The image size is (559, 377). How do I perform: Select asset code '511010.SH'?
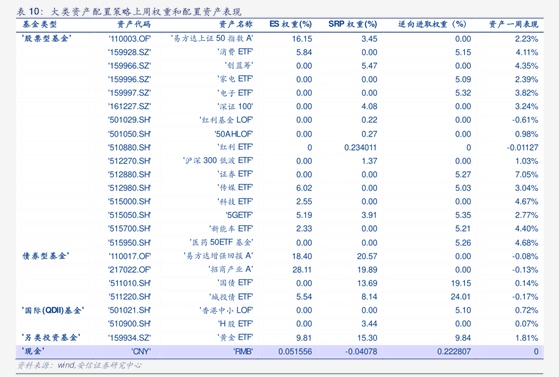click(x=129, y=283)
